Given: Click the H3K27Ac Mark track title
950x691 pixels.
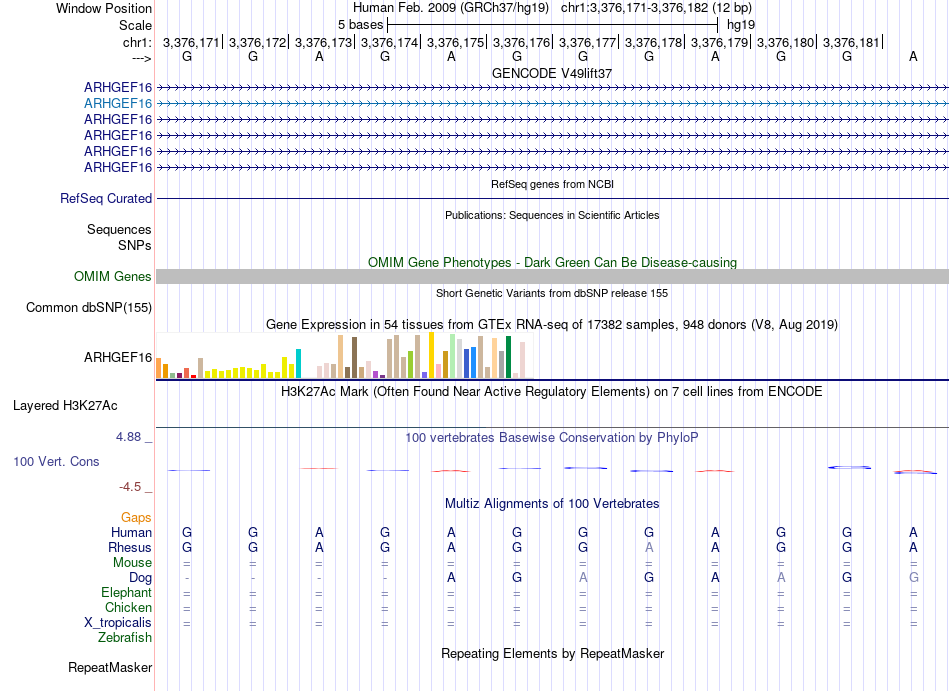Looking at the screenshot, I should pyautogui.click(x=552, y=391).
